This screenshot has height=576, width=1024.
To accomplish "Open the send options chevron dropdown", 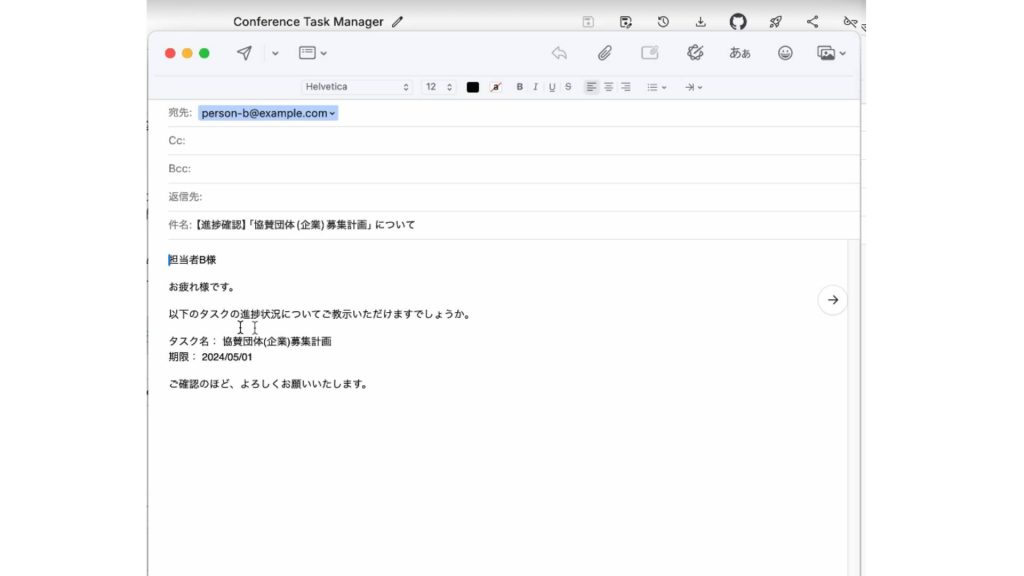I will (275, 53).
